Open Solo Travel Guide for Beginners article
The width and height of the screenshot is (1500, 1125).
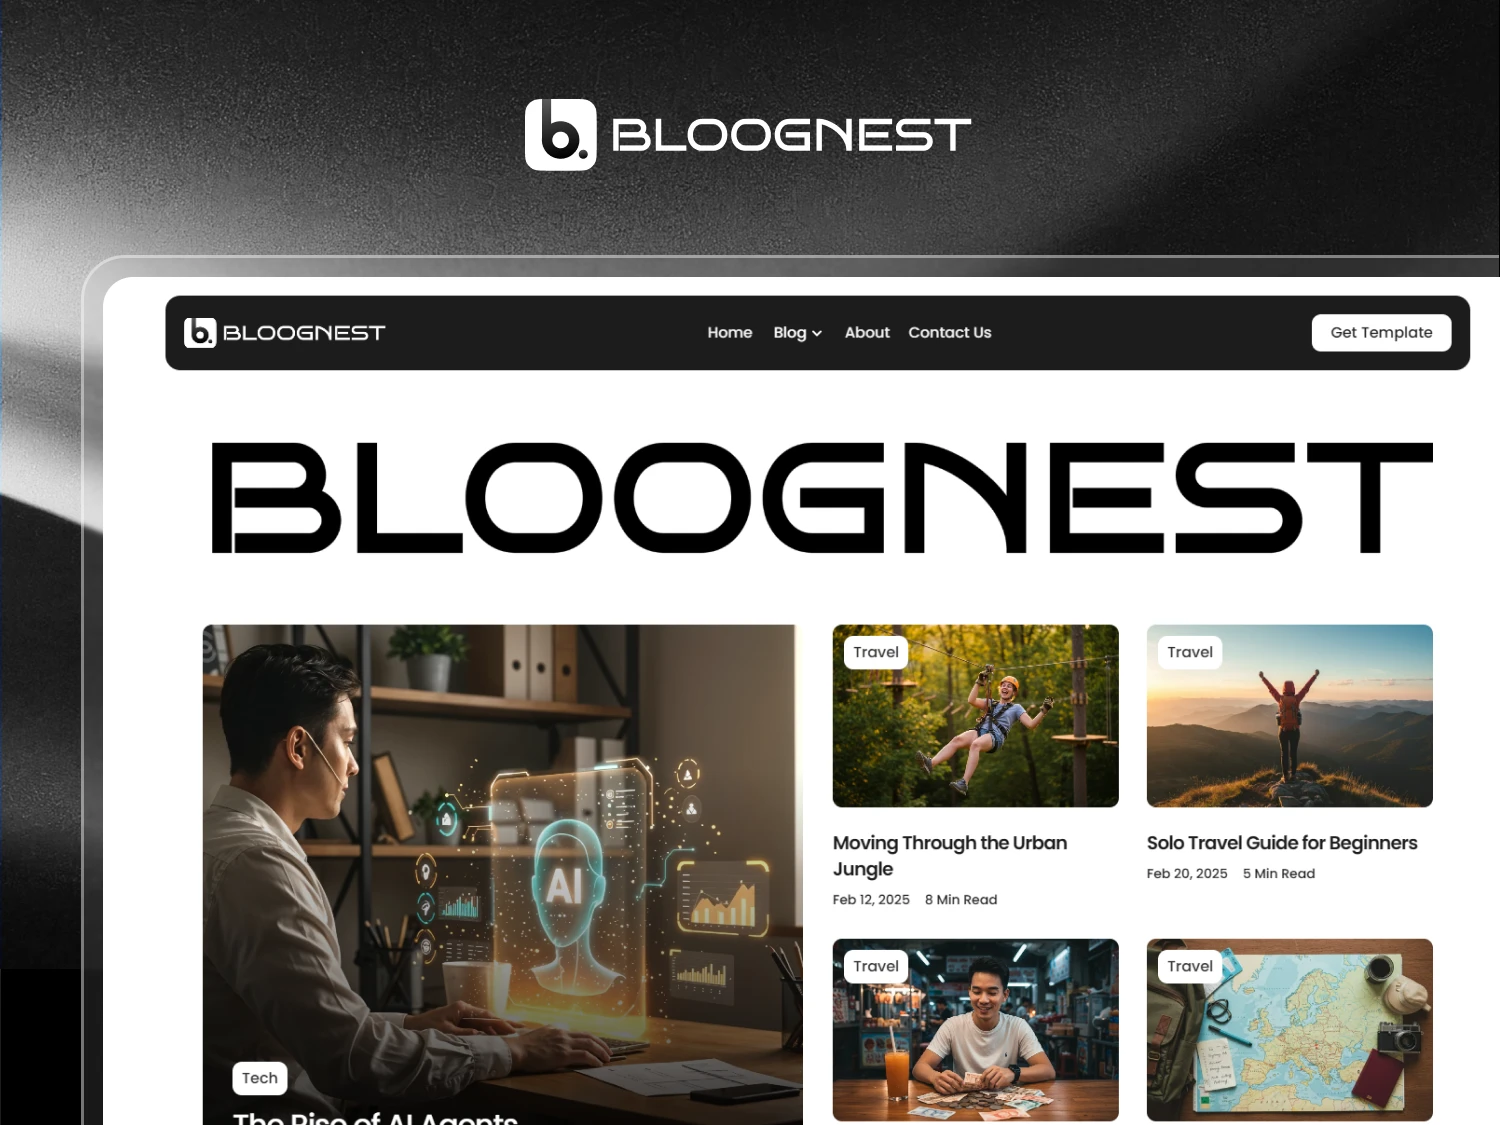1282,843
